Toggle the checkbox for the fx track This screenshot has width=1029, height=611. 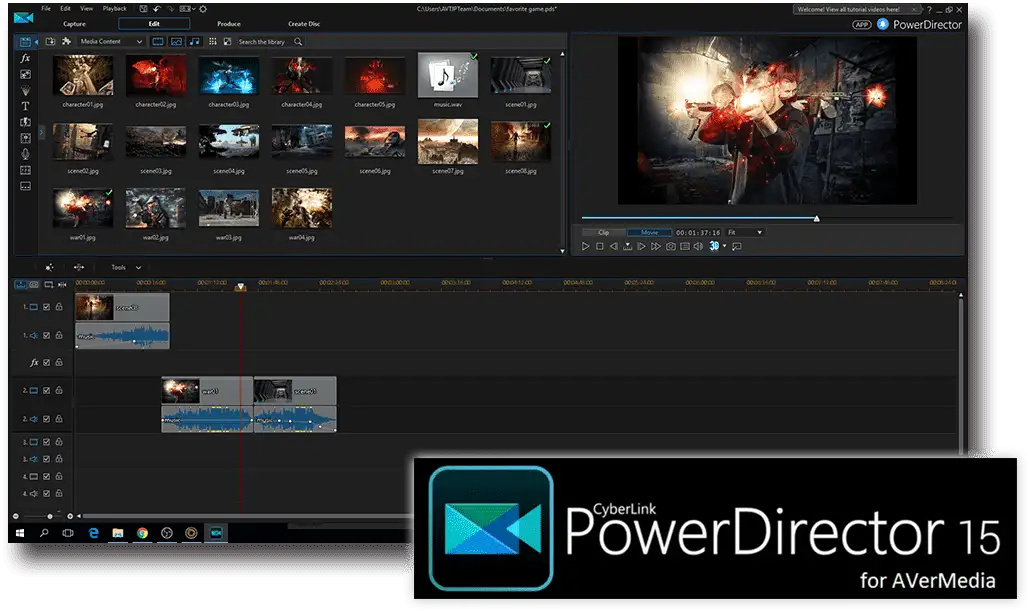point(47,362)
